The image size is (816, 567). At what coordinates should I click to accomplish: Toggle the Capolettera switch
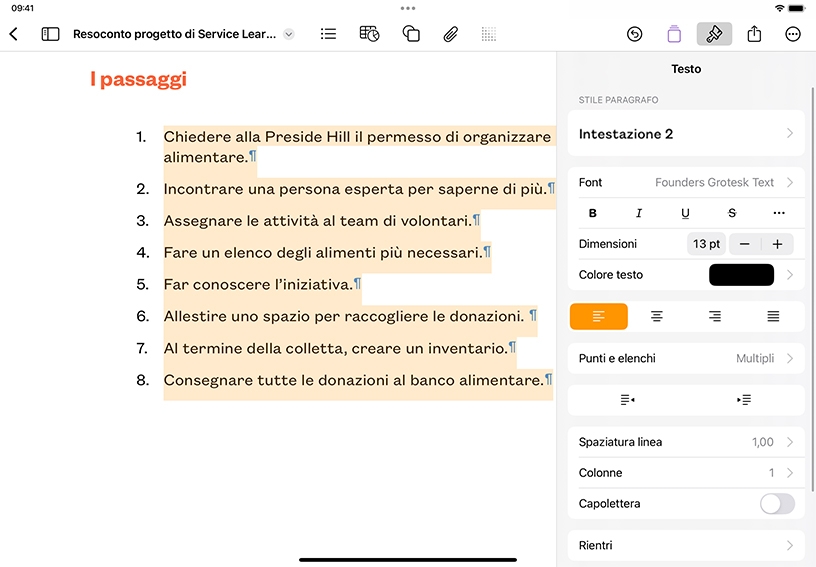click(777, 504)
